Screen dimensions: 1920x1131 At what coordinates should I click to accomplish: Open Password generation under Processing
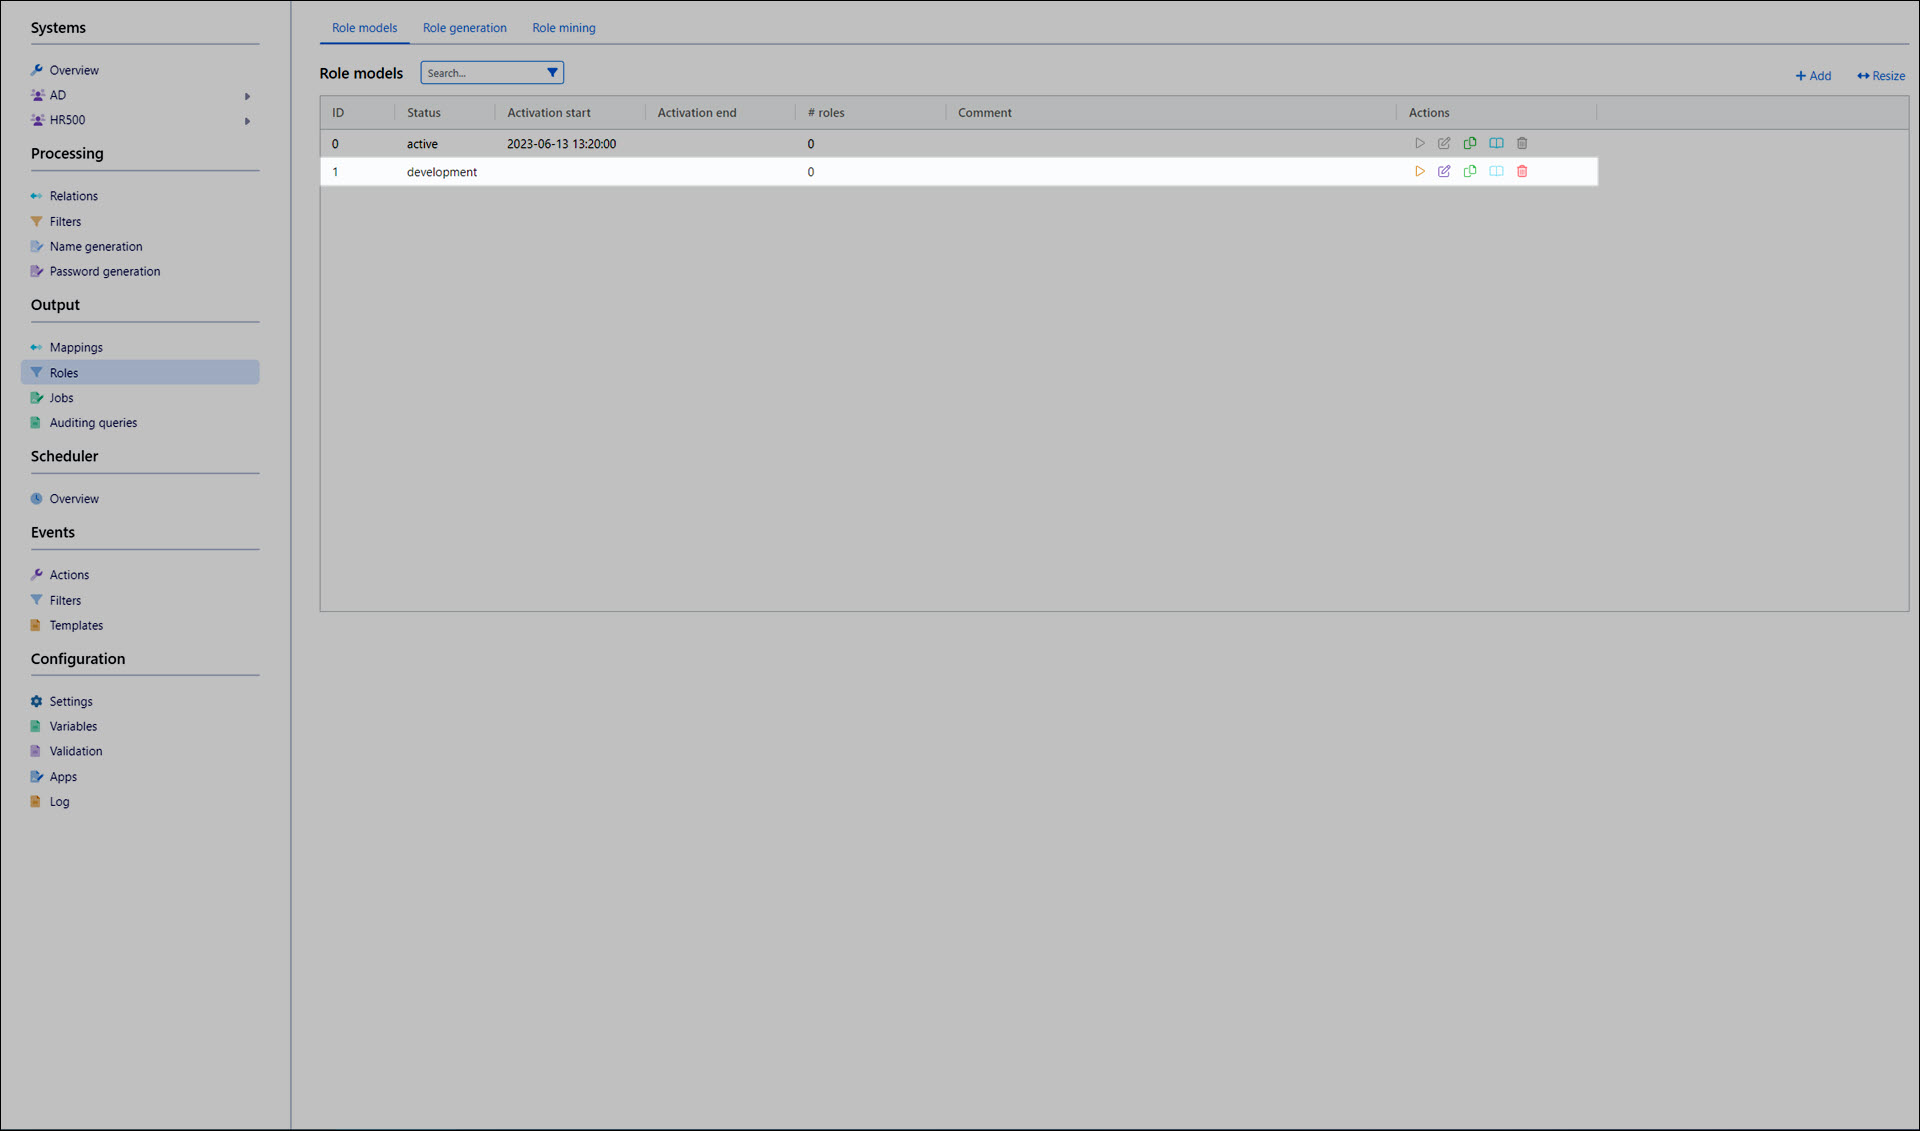[x=104, y=272]
